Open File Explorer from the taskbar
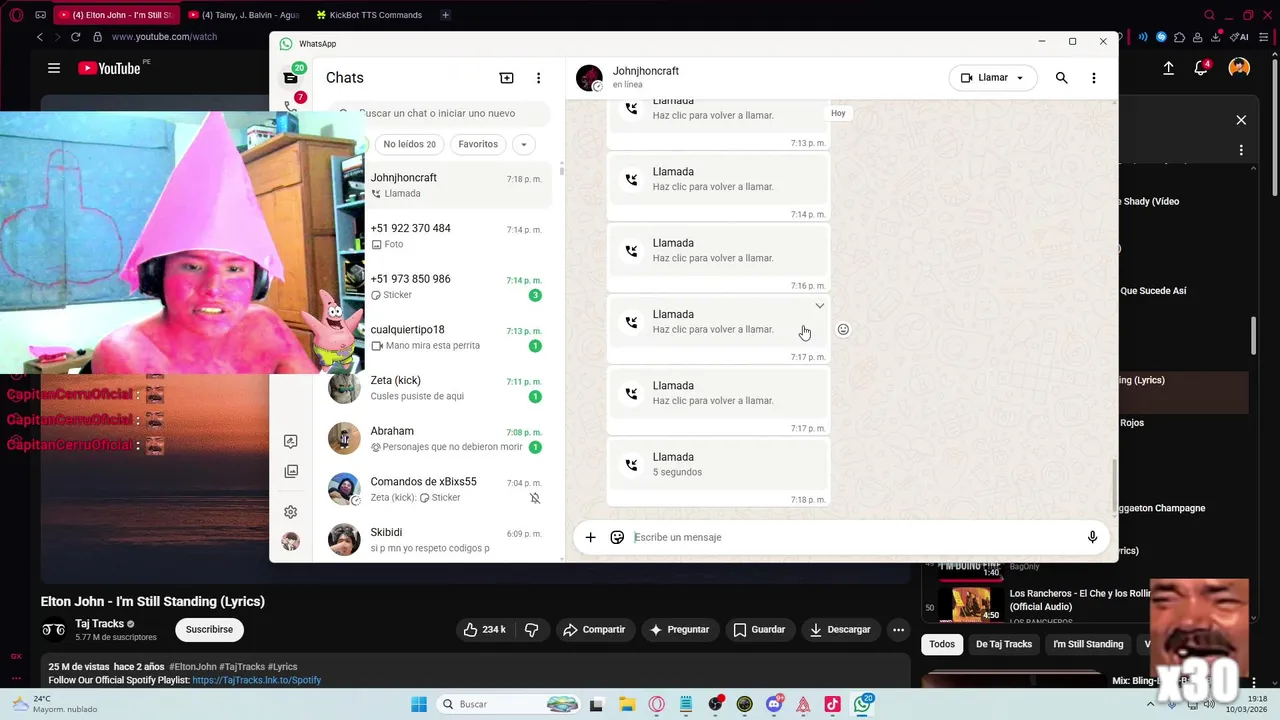 [627, 704]
